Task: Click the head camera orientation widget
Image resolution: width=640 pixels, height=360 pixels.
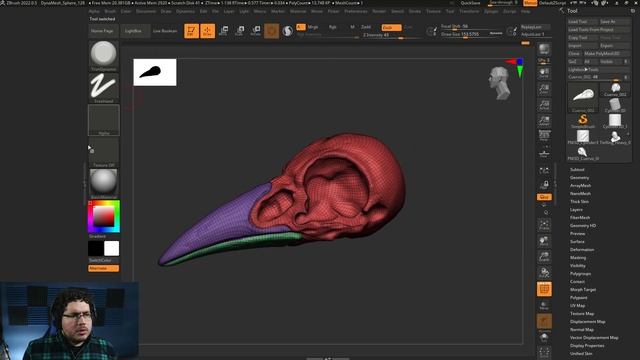Action: pyautogui.click(x=500, y=83)
